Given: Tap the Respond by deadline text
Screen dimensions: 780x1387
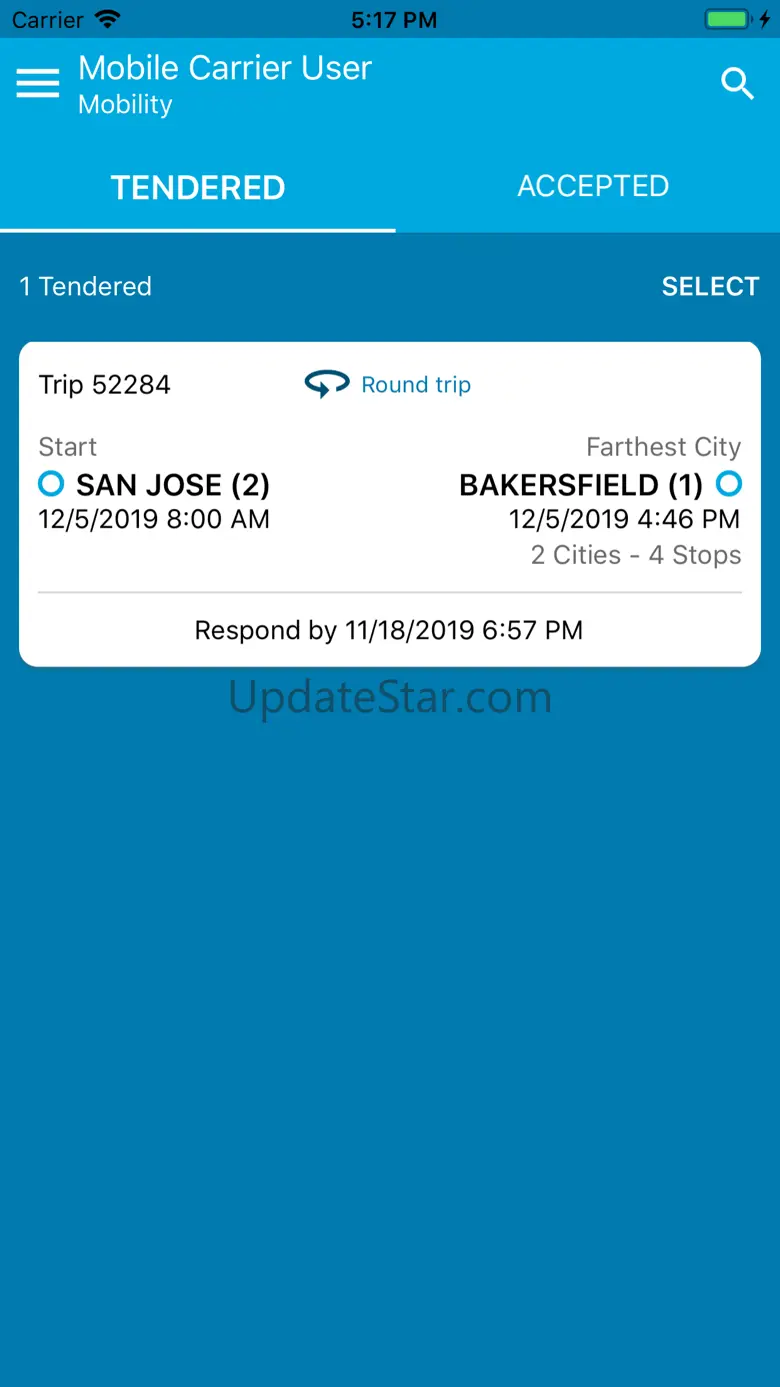Looking at the screenshot, I should 389,630.
